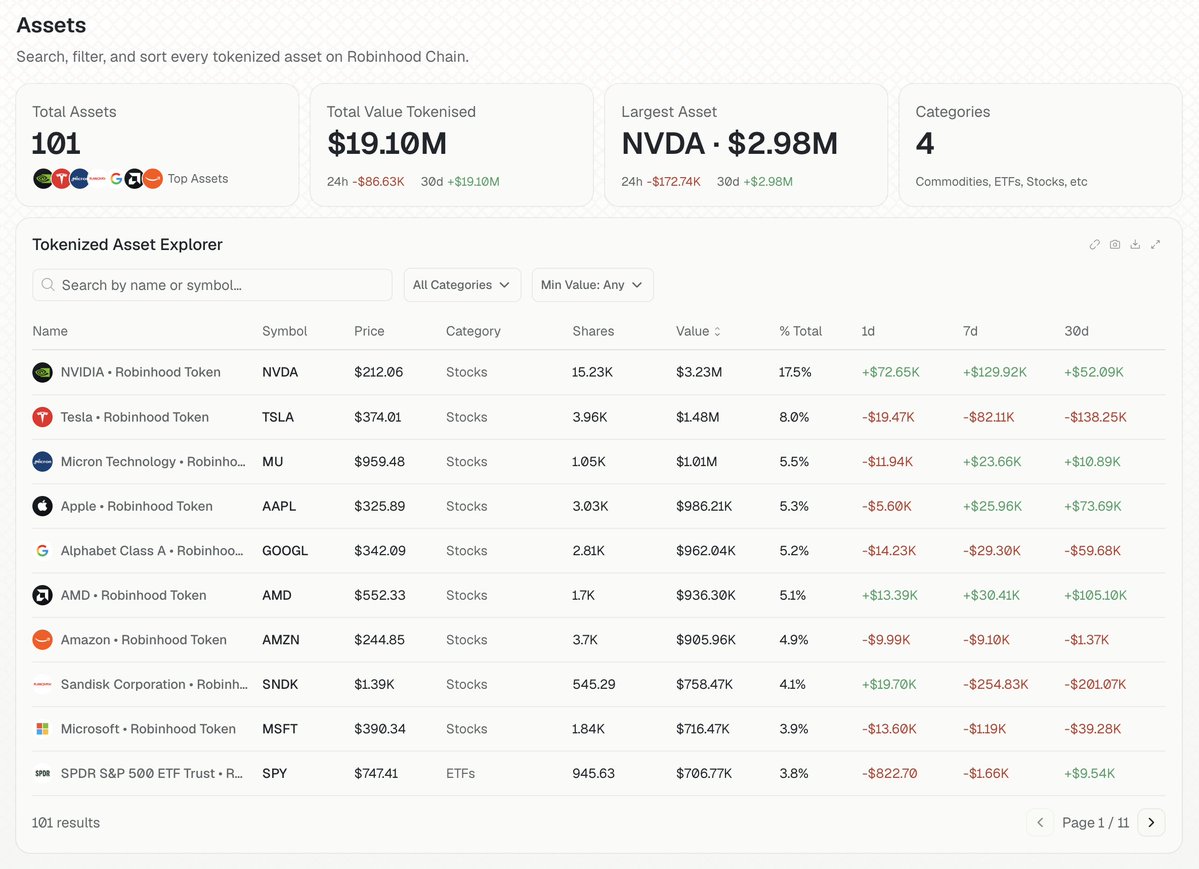1199x869 pixels.
Task: Click Google icon in Top Assets card
Action: 116,178
